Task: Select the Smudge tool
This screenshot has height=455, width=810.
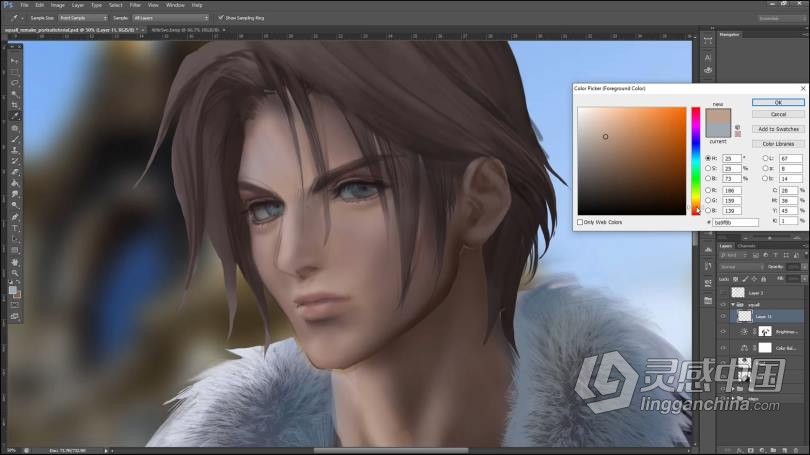Action: coord(14,194)
